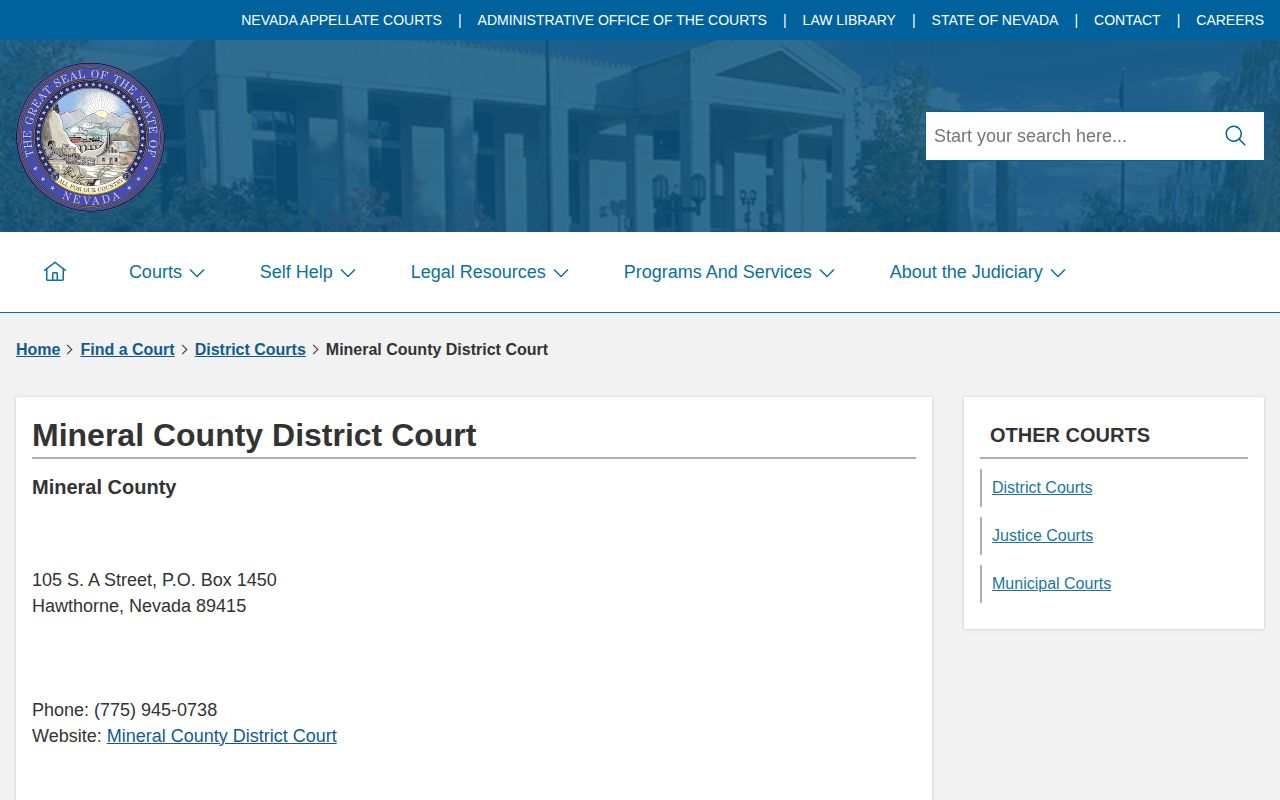Click the home icon in navigation bar
The image size is (1280, 800).
(55, 272)
